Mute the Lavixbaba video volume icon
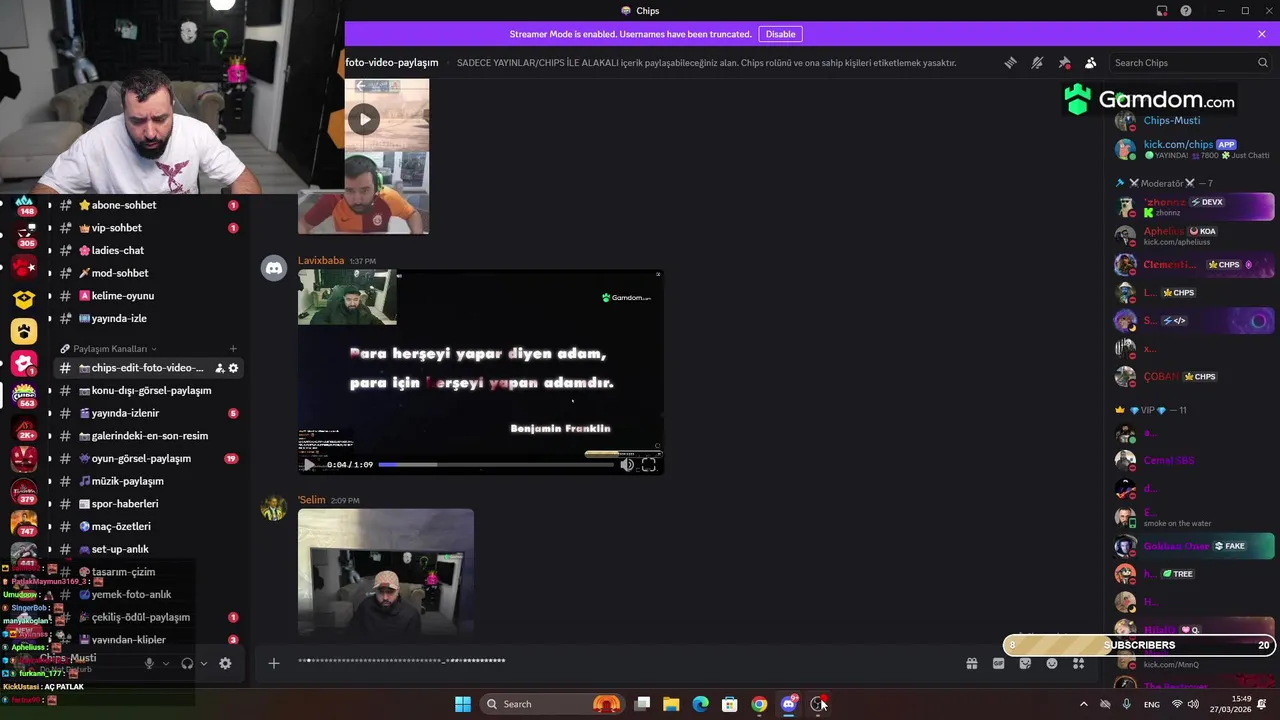Viewport: 1280px width, 720px height. click(x=627, y=464)
